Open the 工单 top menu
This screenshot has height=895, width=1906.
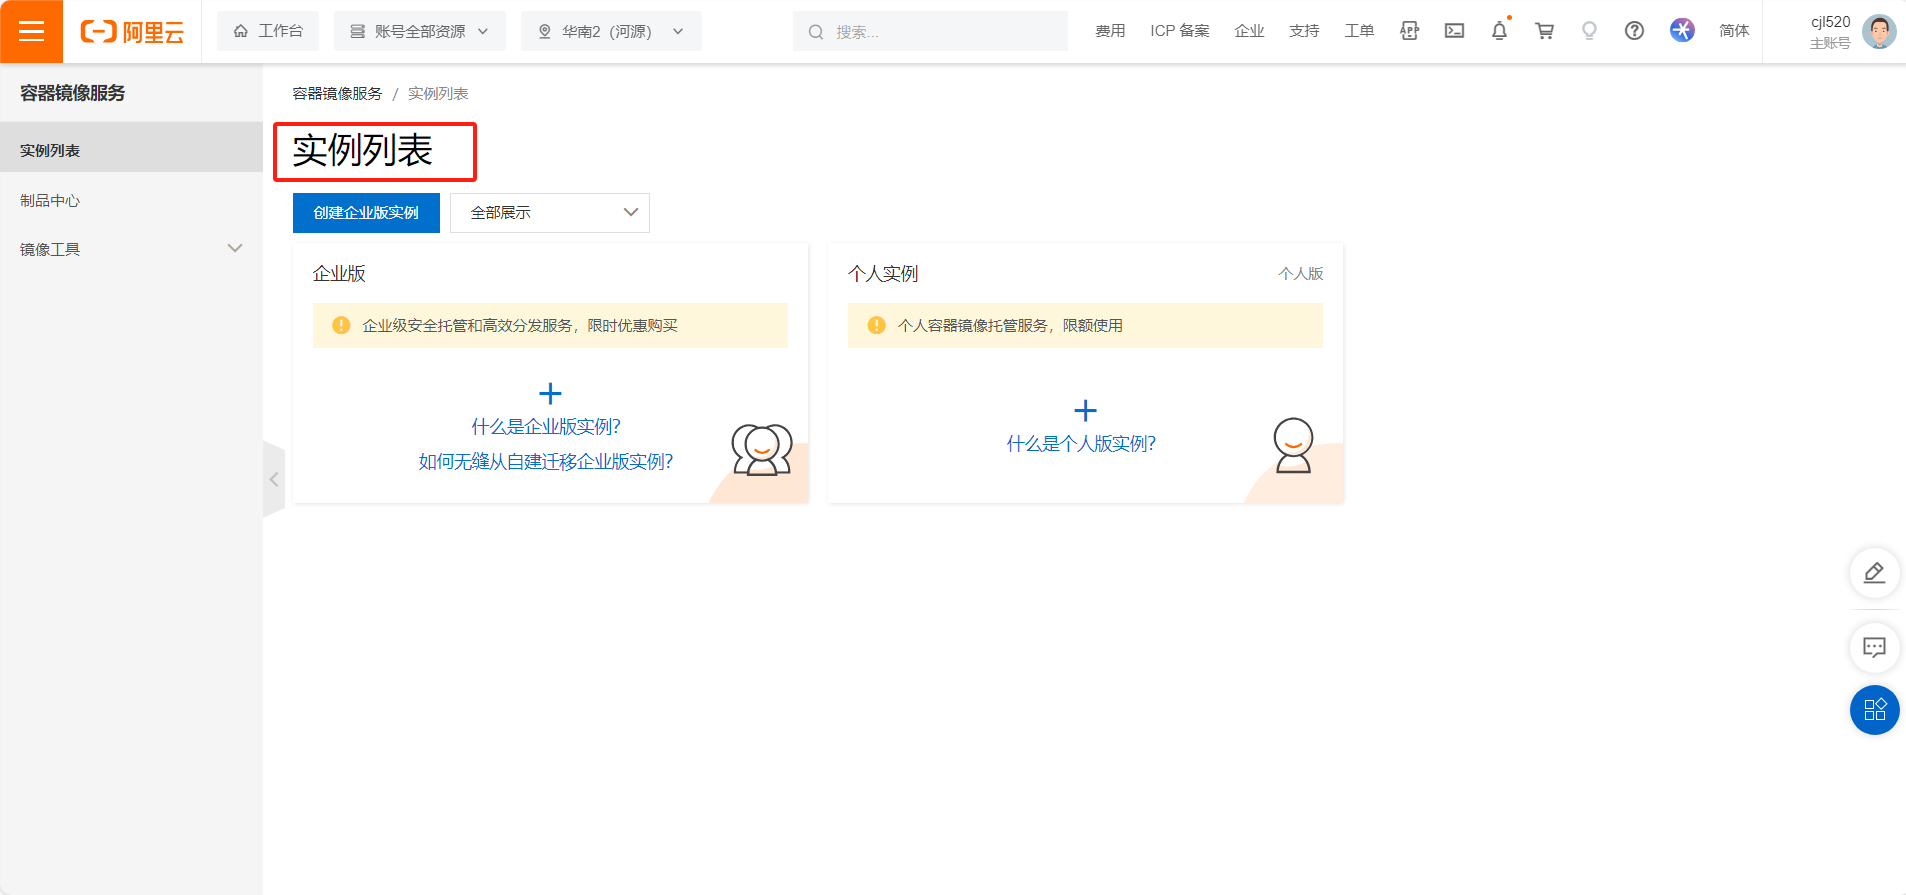click(x=1359, y=31)
